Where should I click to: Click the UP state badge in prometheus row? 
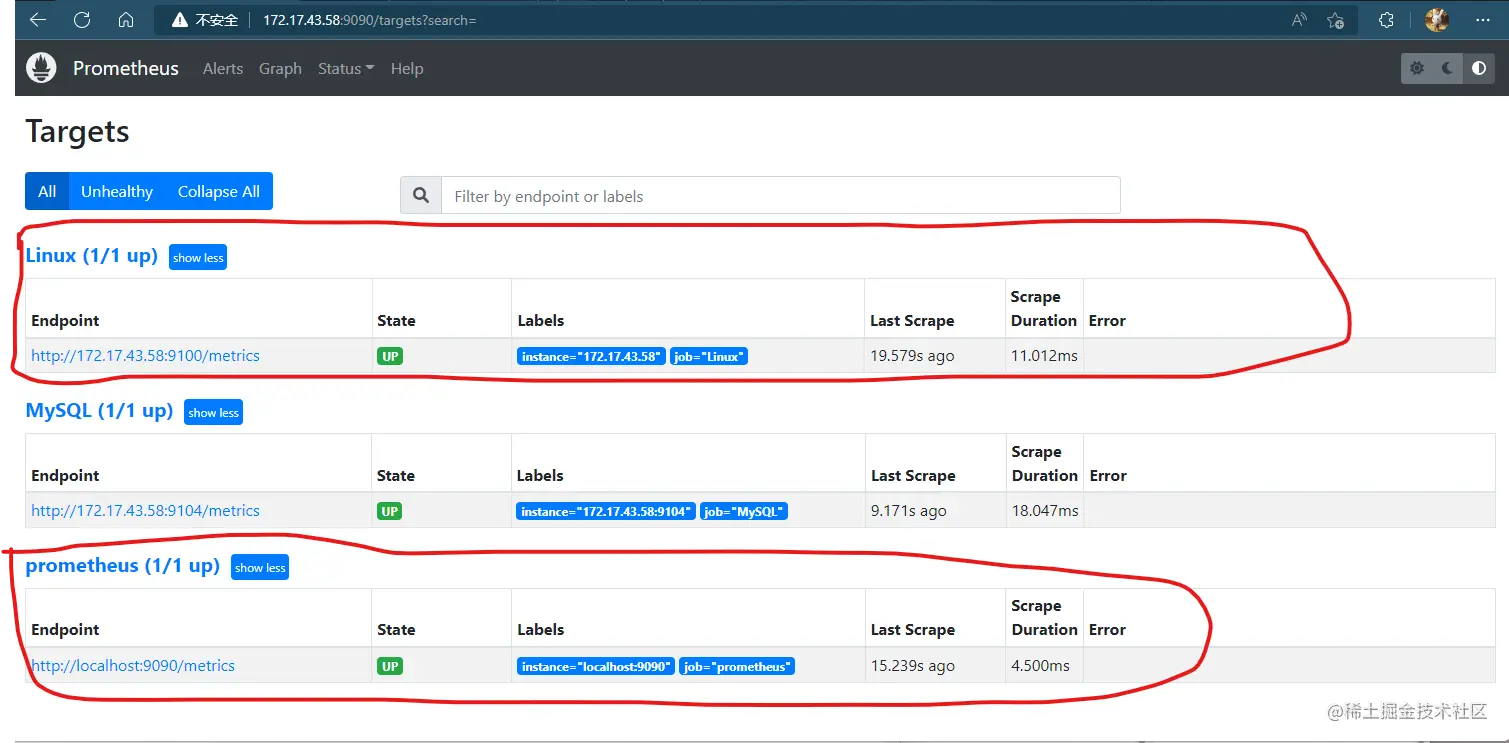[x=390, y=666]
